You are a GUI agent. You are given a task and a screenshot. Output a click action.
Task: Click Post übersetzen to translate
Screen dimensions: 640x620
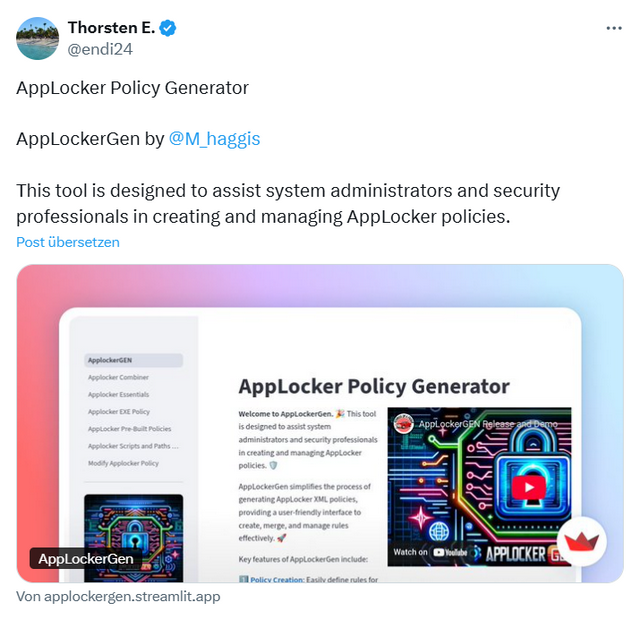click(68, 242)
